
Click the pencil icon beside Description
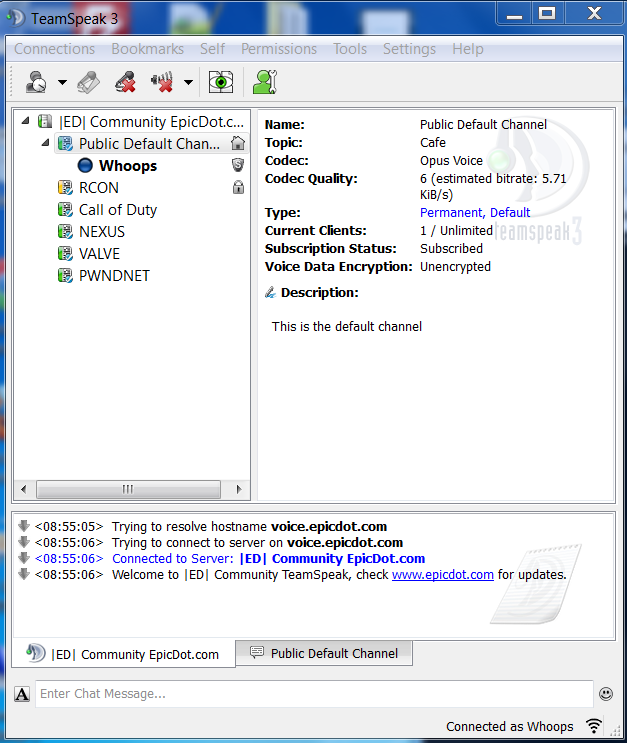(x=270, y=292)
